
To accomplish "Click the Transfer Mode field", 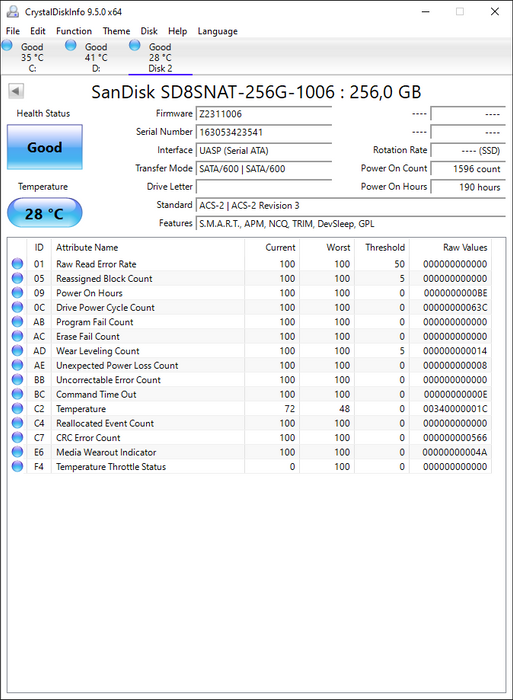I will [x=264, y=169].
